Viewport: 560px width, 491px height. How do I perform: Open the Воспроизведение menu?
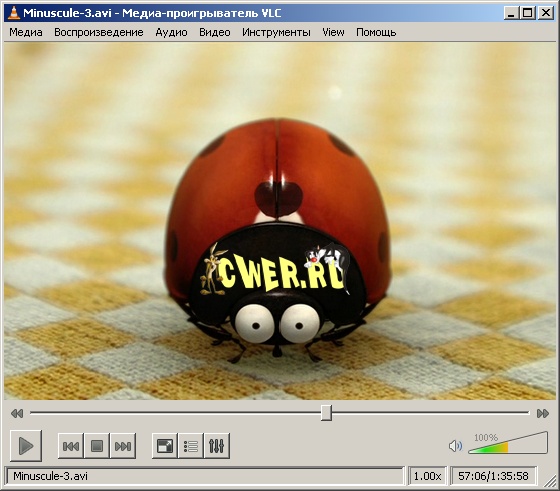point(99,32)
